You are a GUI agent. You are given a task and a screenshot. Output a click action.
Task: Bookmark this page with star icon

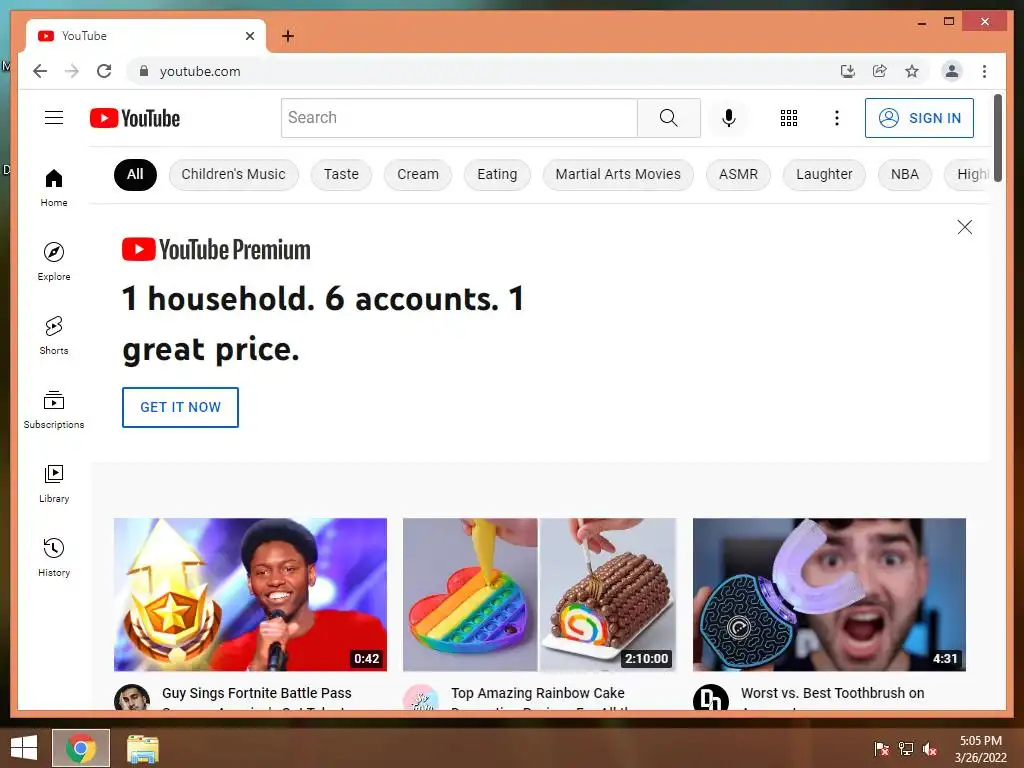[912, 71]
